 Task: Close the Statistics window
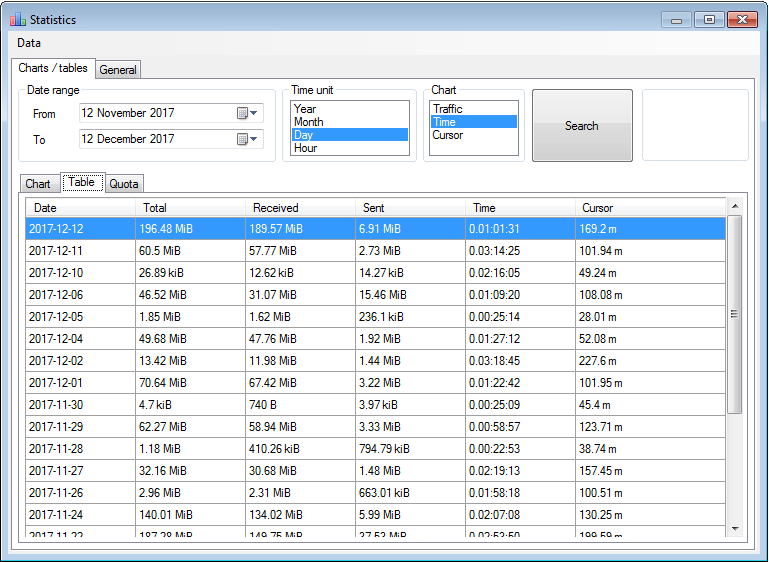point(742,20)
